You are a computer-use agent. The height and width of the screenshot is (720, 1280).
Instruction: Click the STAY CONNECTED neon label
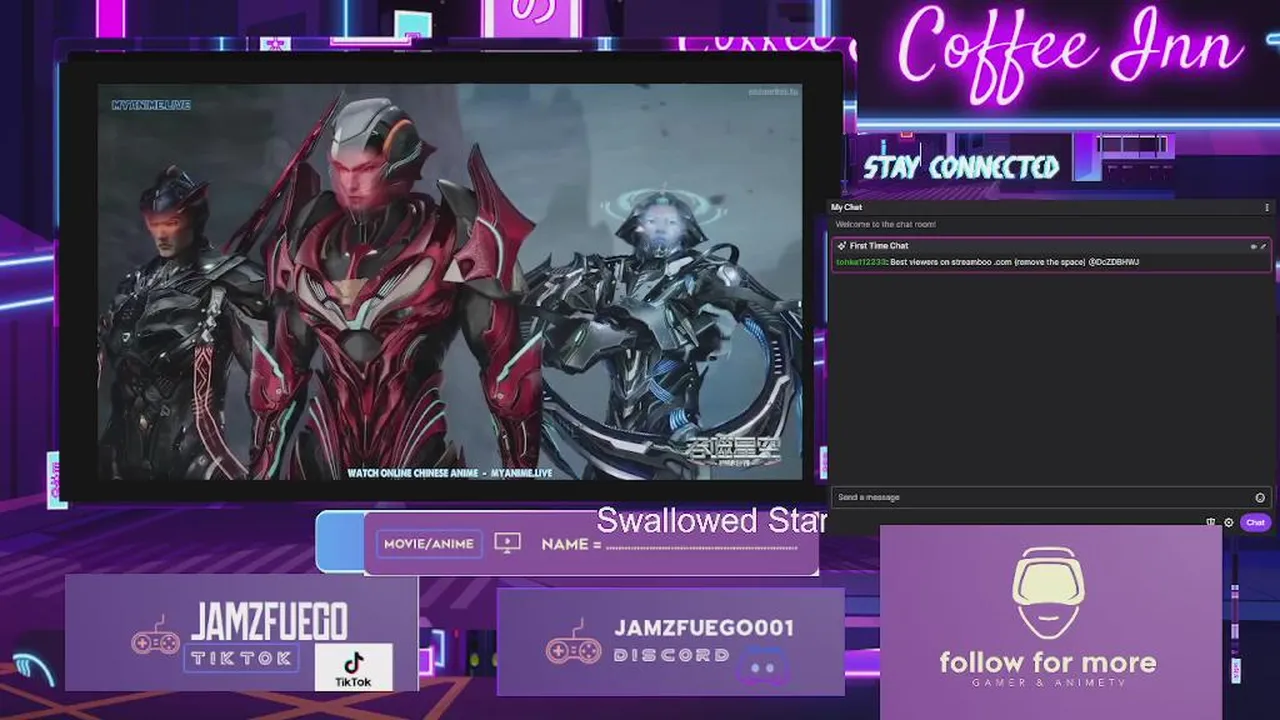click(961, 167)
